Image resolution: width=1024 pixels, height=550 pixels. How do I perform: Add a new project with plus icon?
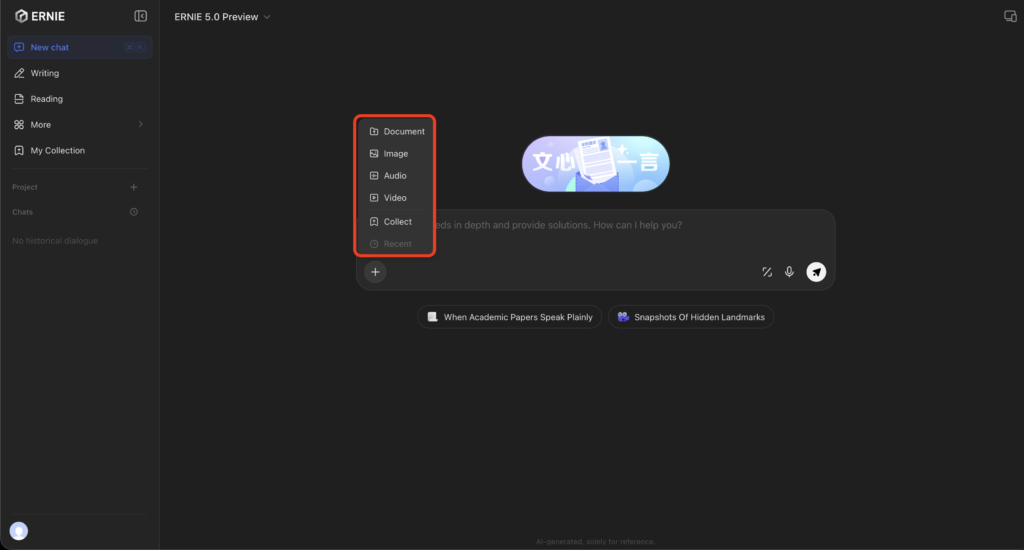134,187
